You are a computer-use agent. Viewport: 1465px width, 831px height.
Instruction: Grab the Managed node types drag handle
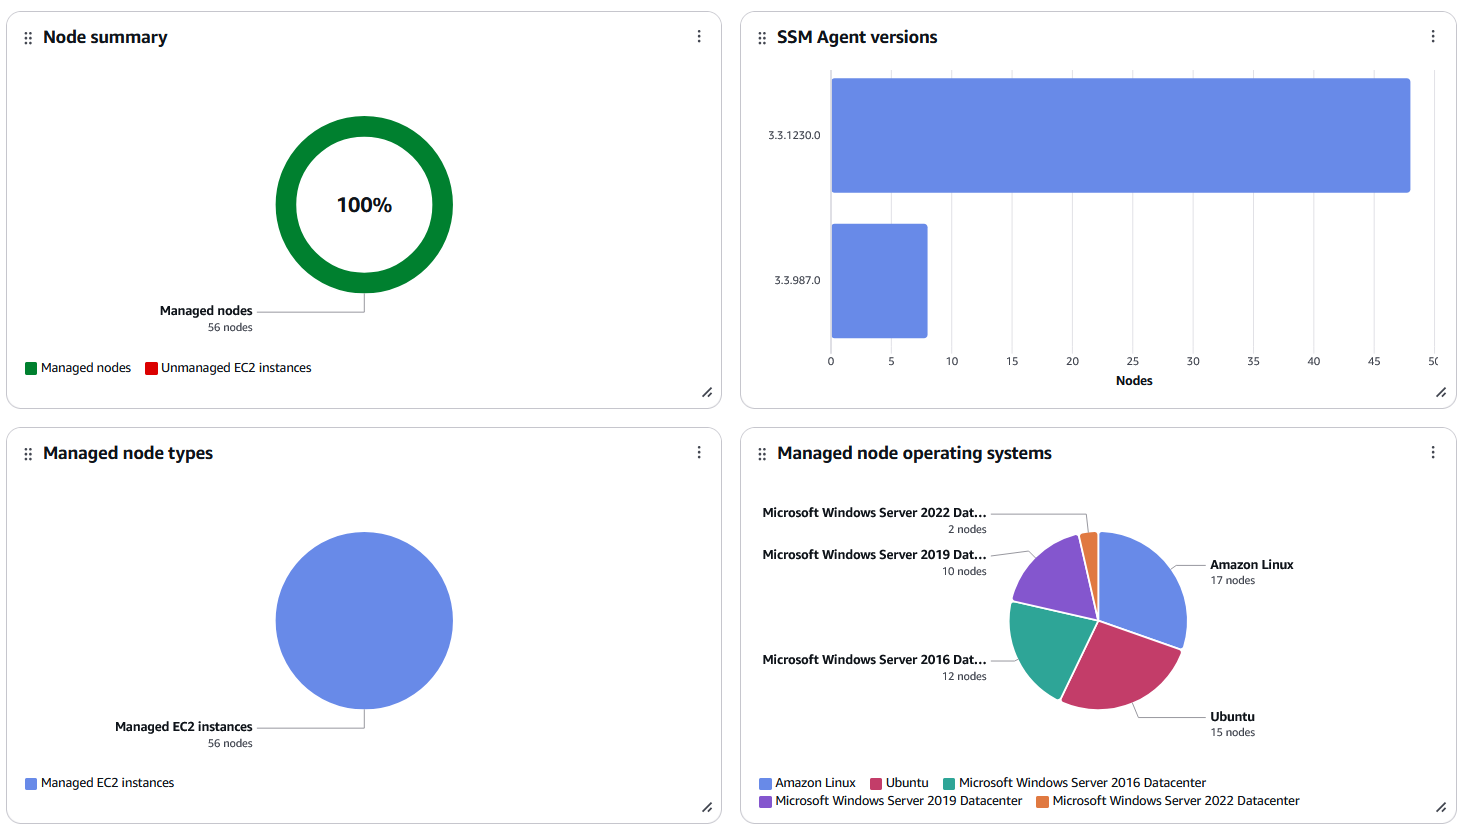coord(28,454)
